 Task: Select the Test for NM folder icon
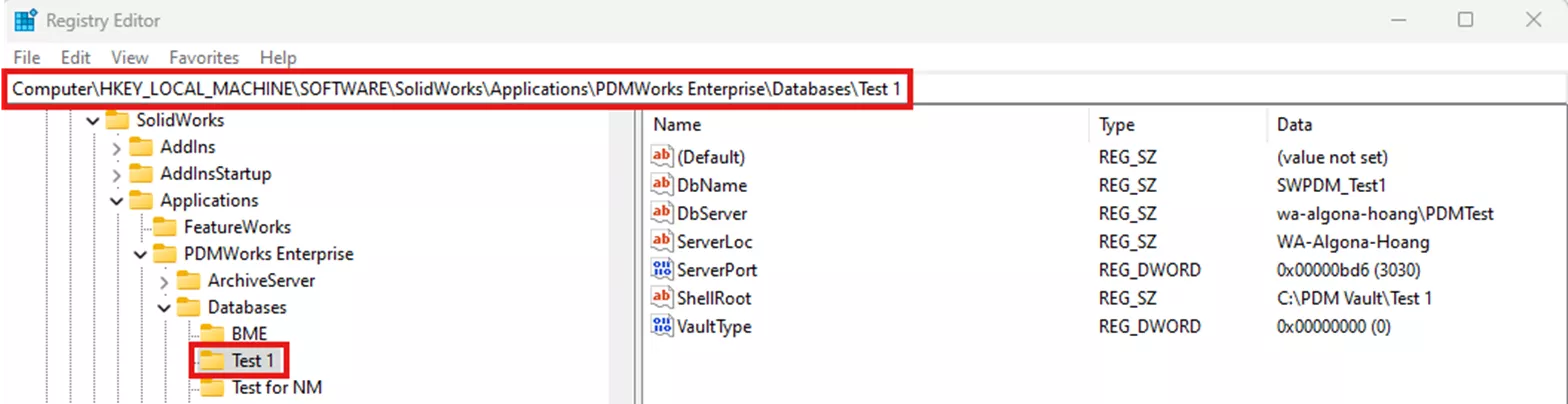click(213, 386)
